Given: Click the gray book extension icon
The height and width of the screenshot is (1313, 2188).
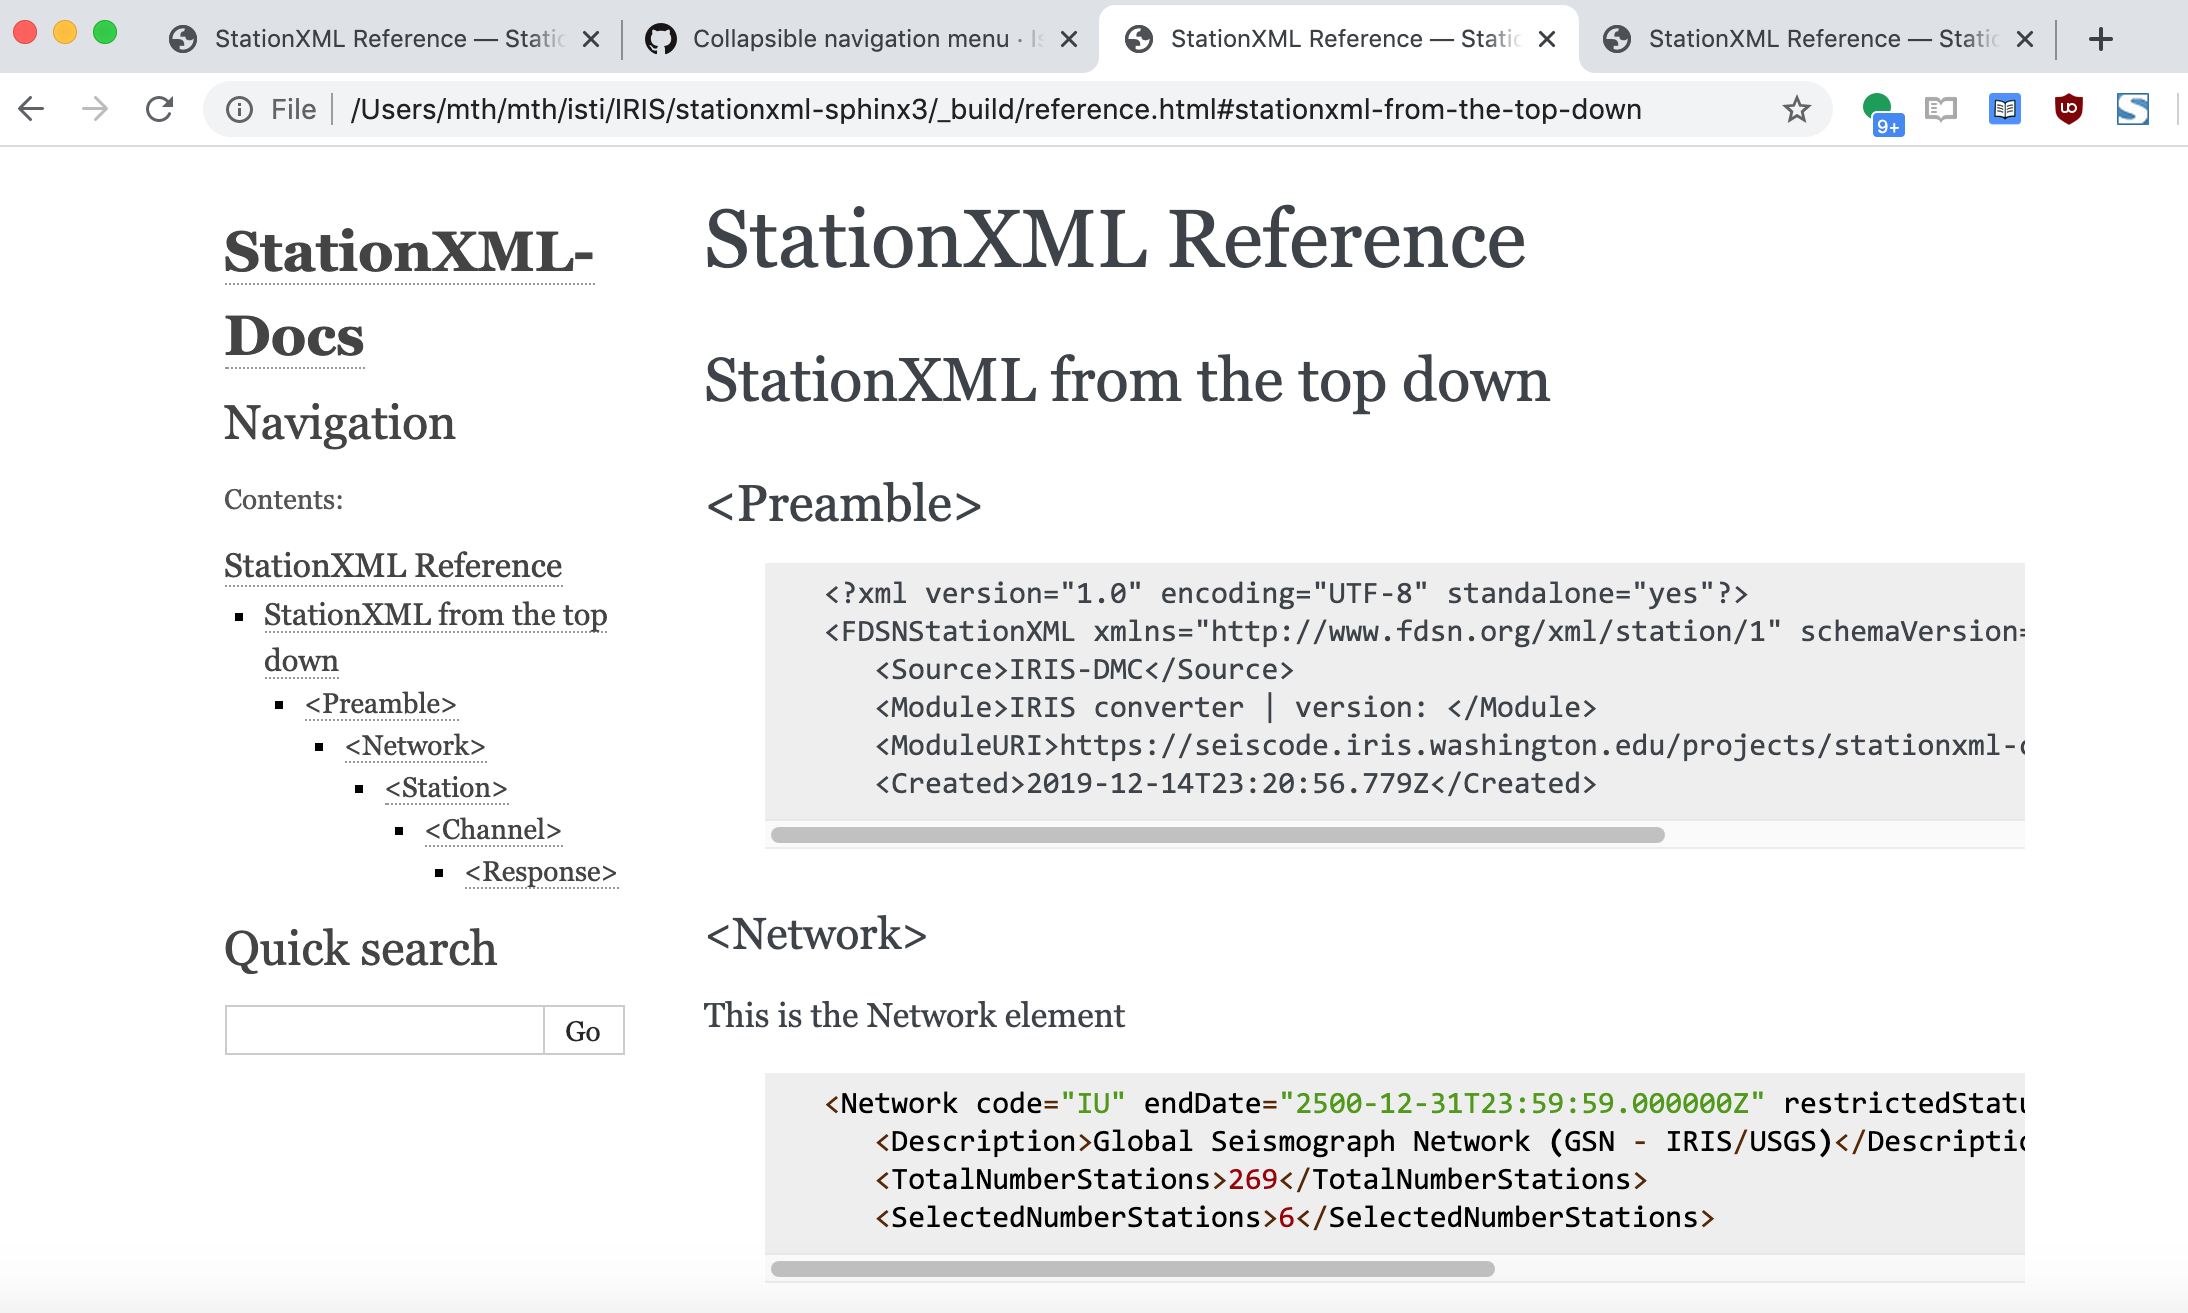Looking at the screenshot, I should (1940, 109).
